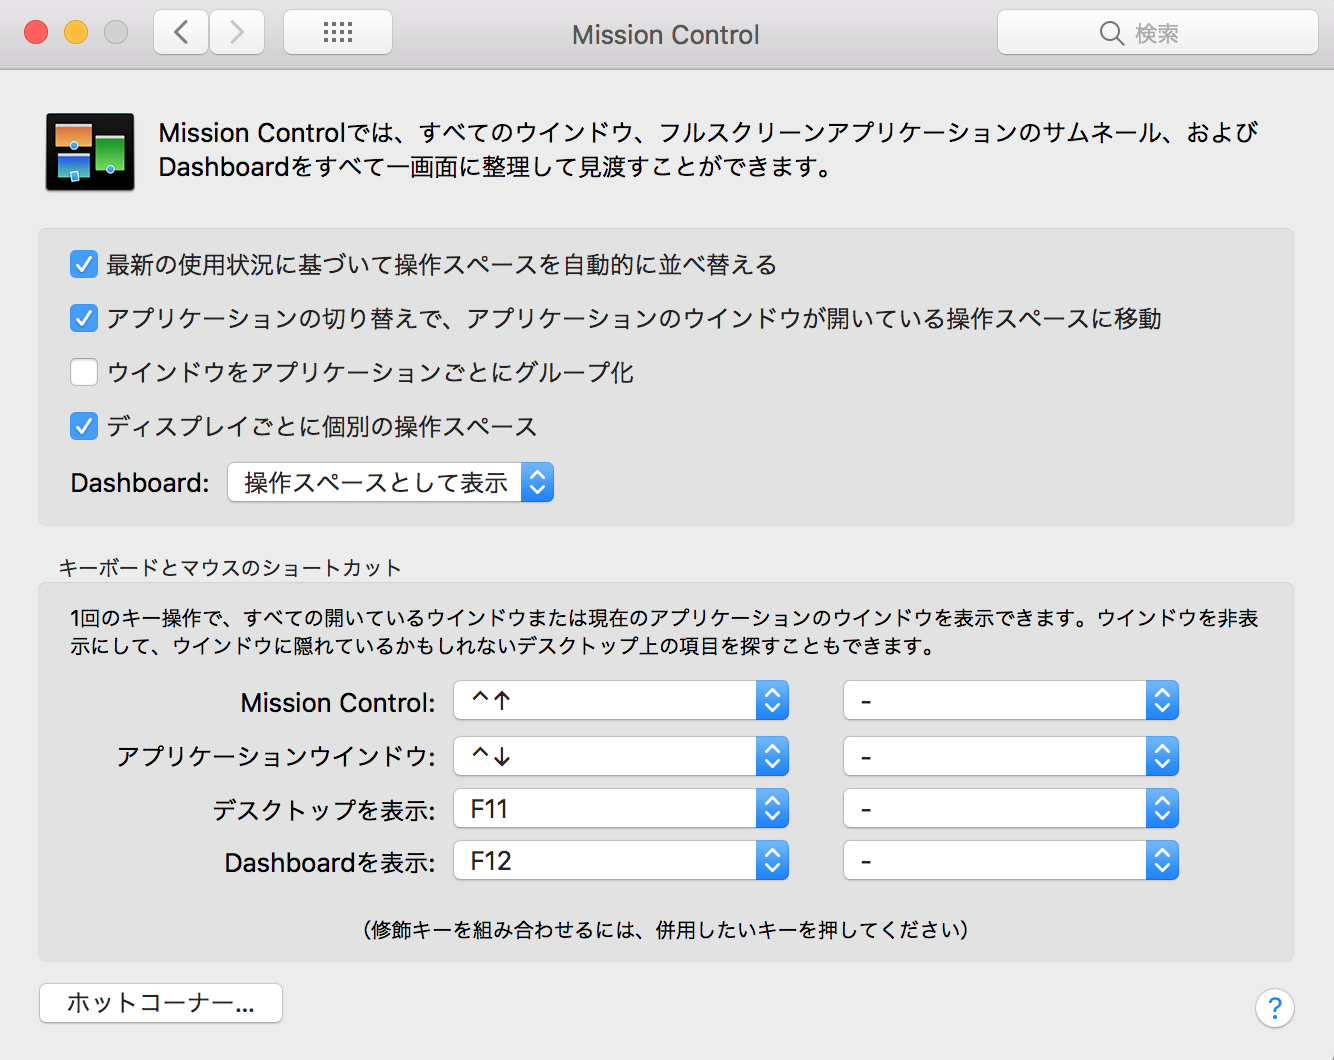Click the red close window button
This screenshot has width=1334, height=1060.
(36, 33)
